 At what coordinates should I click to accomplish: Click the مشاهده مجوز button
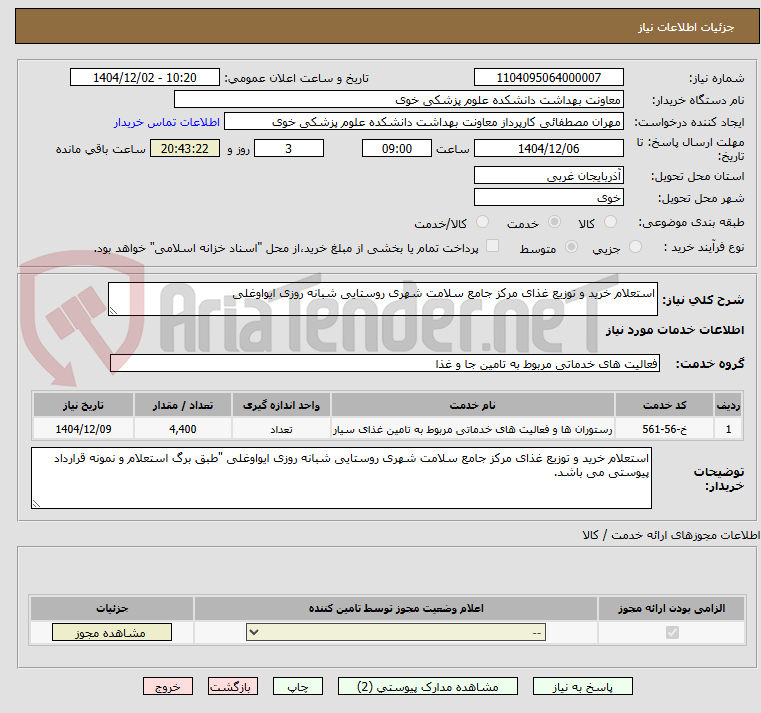(112, 632)
